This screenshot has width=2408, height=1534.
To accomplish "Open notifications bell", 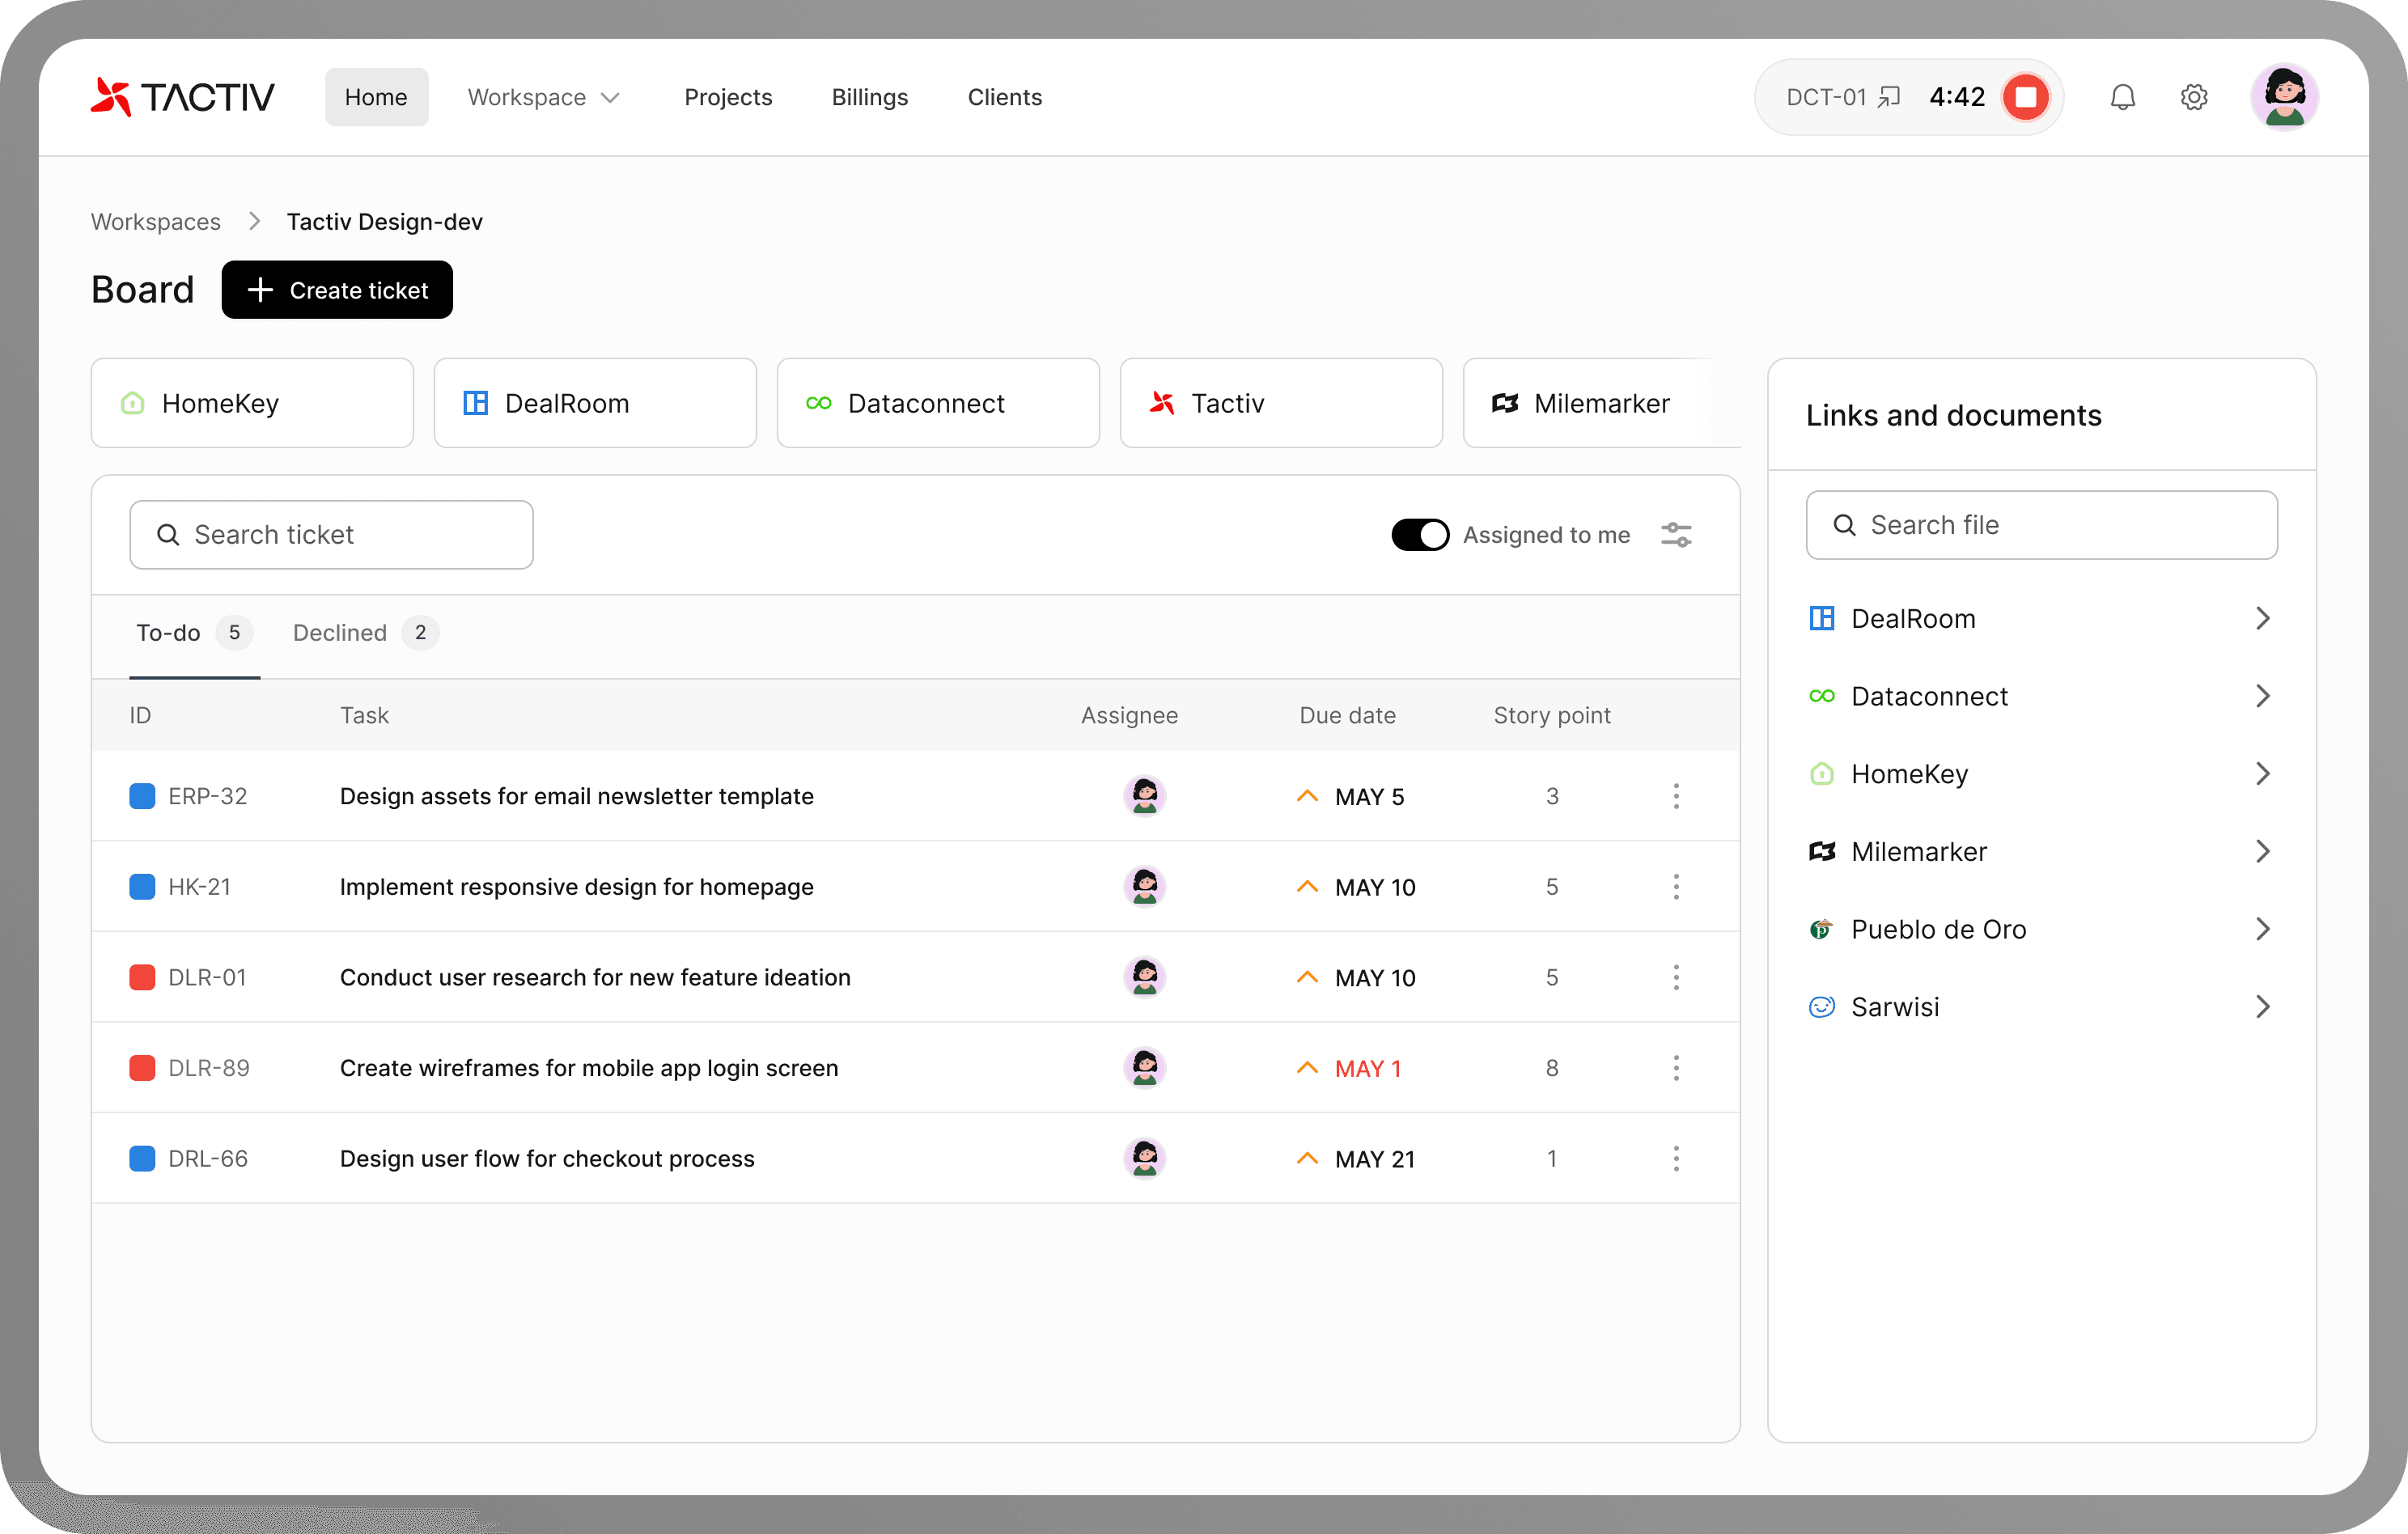I will [2122, 97].
